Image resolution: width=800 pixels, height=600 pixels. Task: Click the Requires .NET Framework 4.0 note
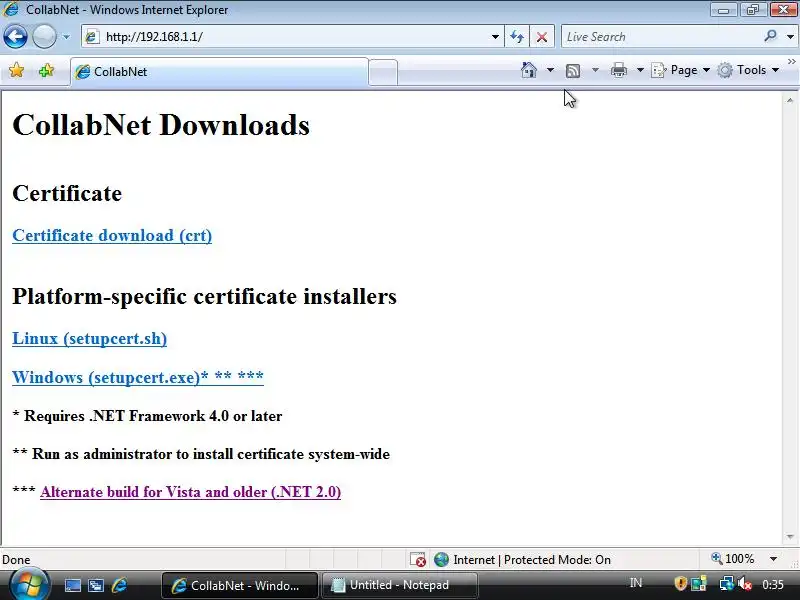pyautogui.click(x=147, y=416)
